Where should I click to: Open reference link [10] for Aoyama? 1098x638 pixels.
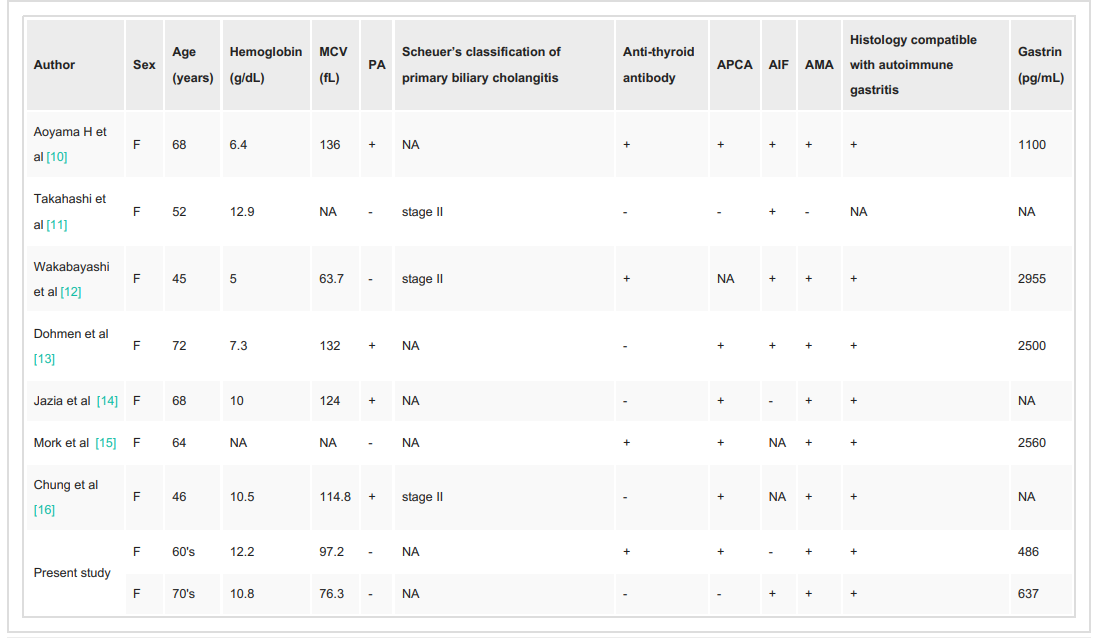tap(57, 158)
